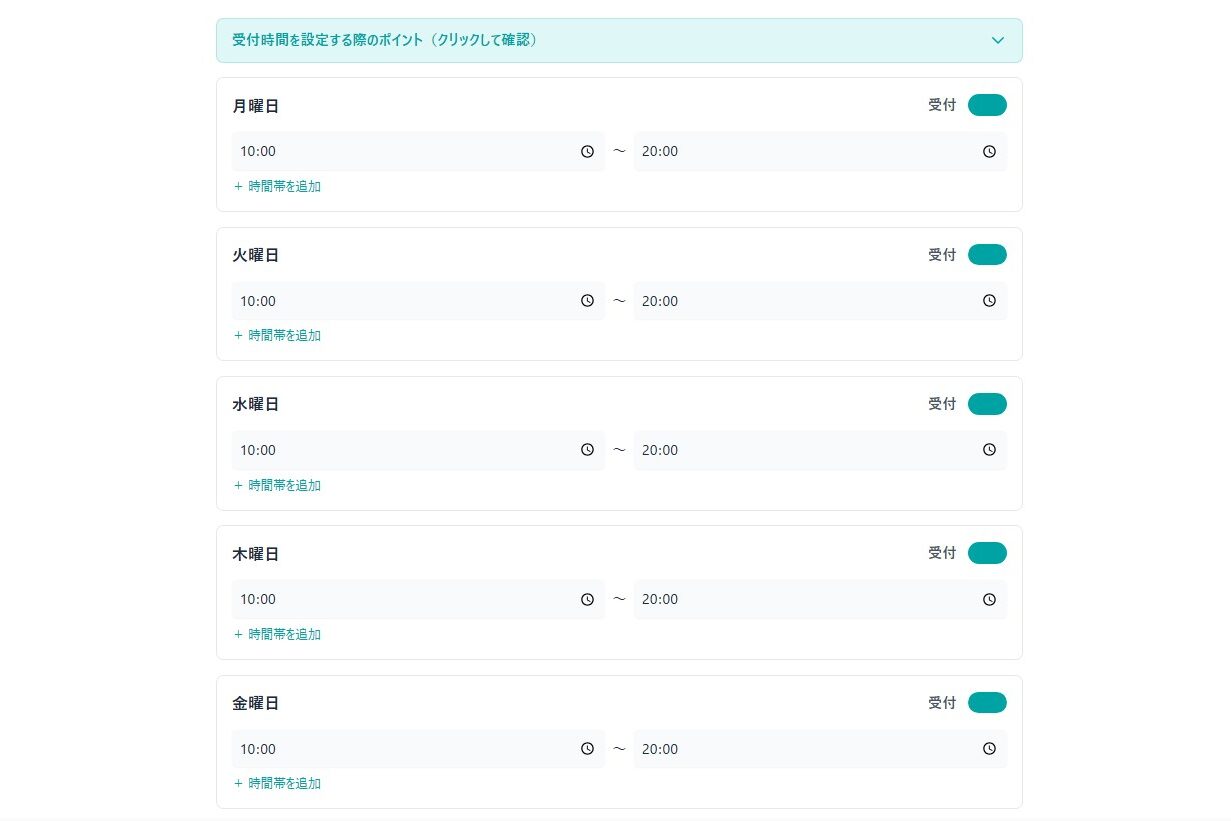
Task: Open time picker for Wednesday end time
Action: point(989,450)
